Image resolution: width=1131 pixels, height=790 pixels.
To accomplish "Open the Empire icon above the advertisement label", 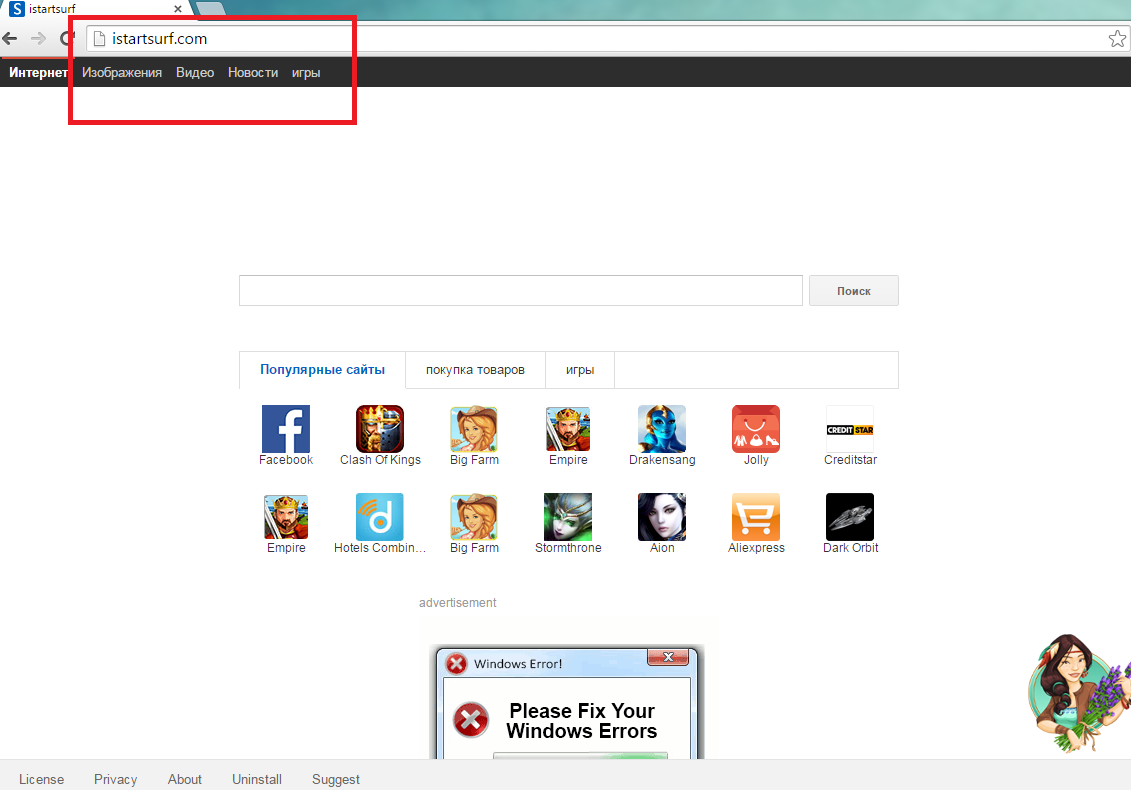I will click(x=286, y=517).
